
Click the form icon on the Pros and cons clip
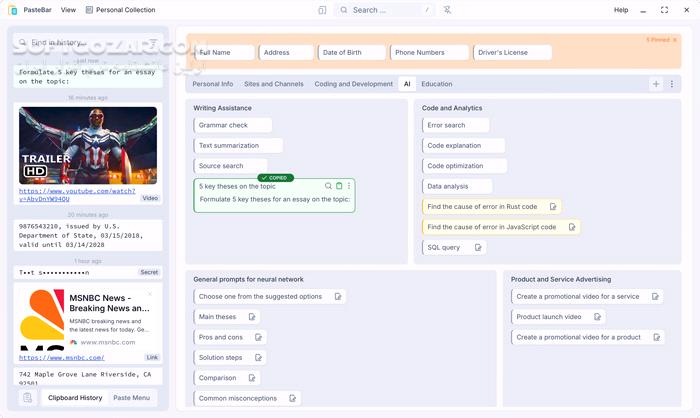point(256,337)
